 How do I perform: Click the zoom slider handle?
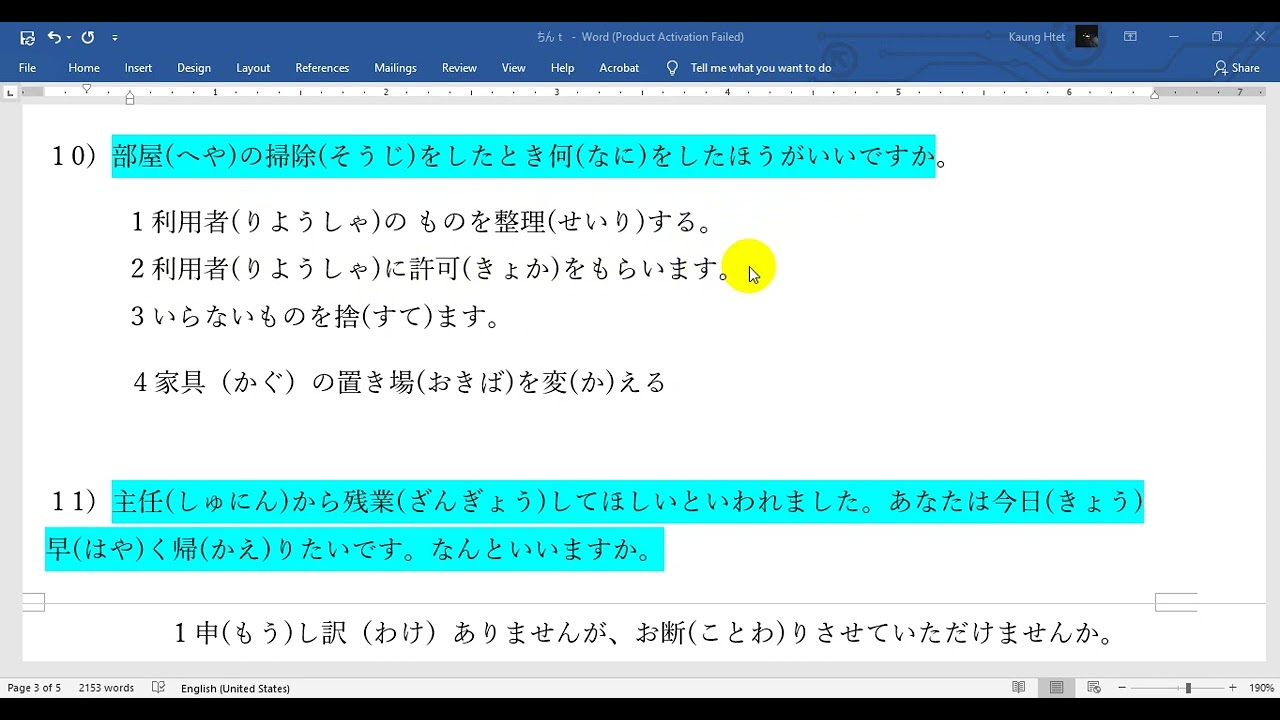[x=1188, y=688]
